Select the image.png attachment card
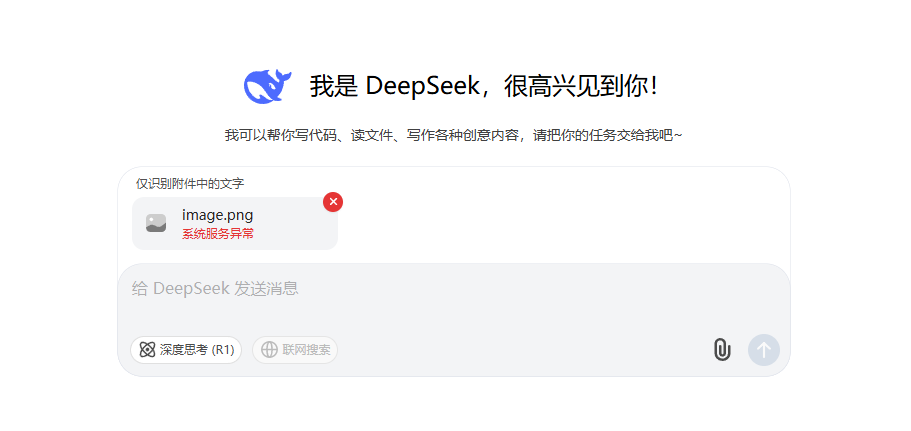 click(235, 224)
